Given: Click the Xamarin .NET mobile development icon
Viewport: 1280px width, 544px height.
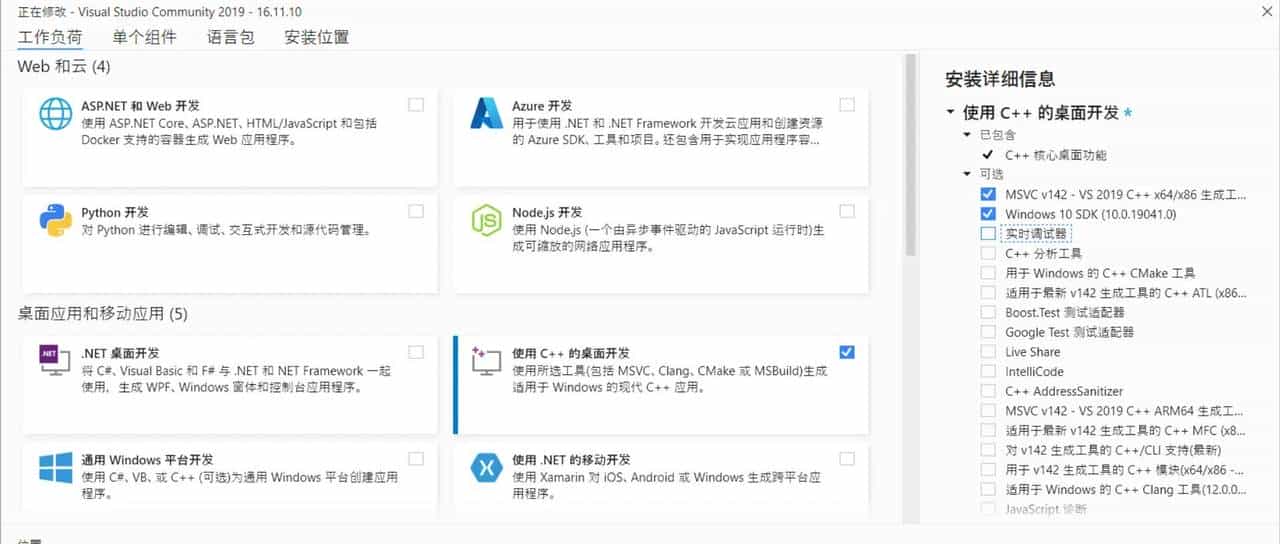Looking at the screenshot, I should coord(487,467).
